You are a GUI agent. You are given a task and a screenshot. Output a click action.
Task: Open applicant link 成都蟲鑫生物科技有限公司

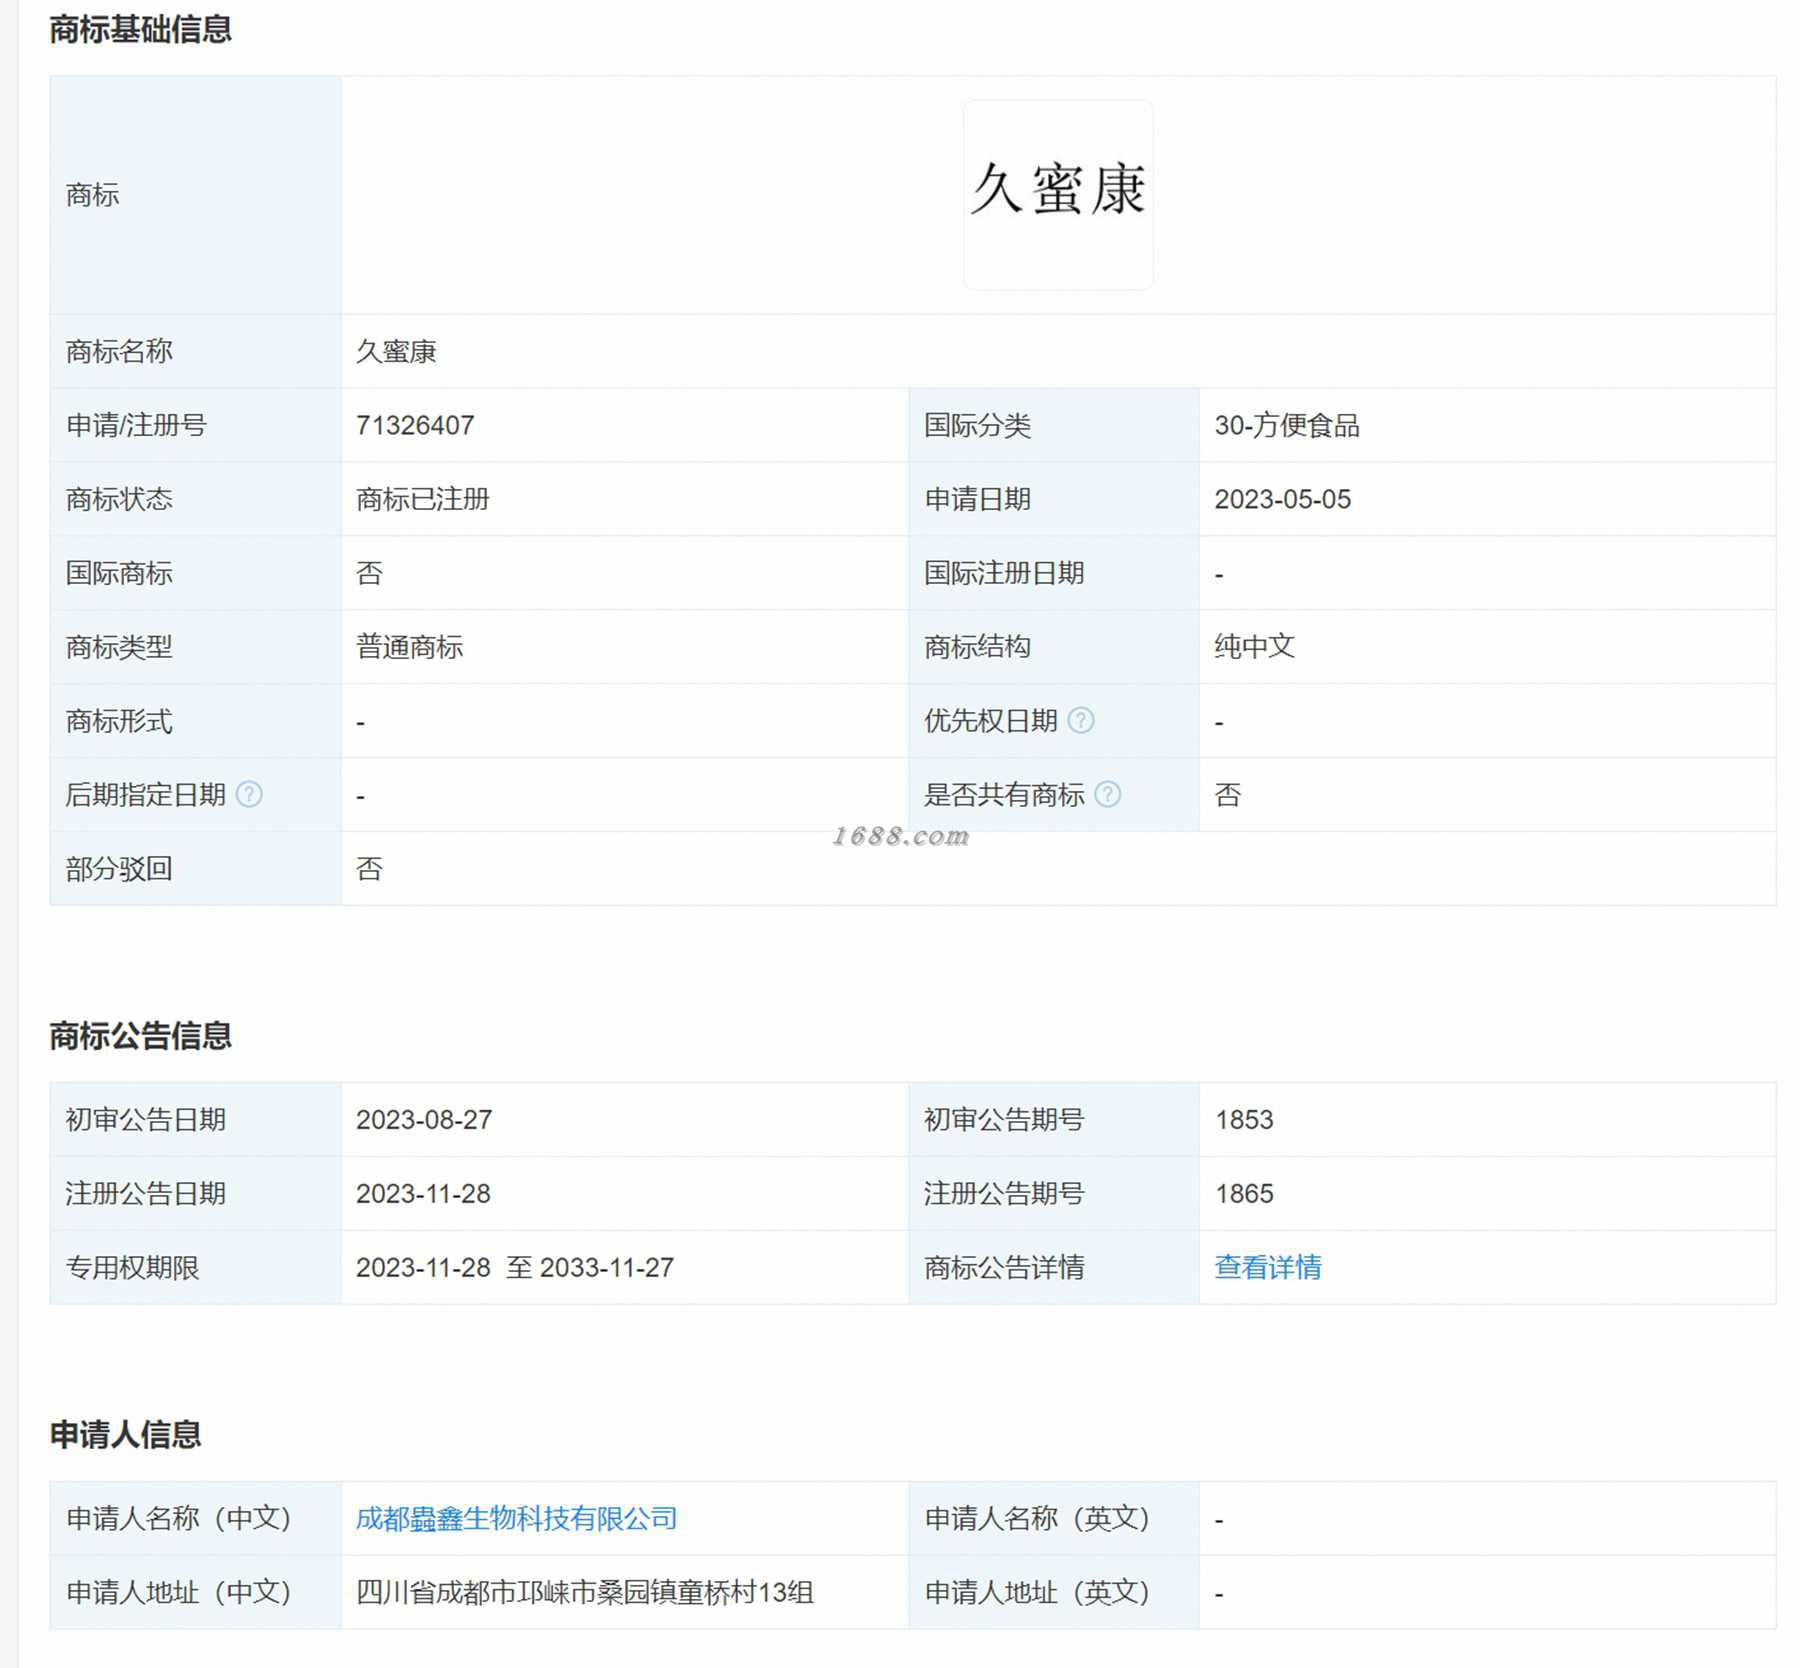(x=516, y=1519)
